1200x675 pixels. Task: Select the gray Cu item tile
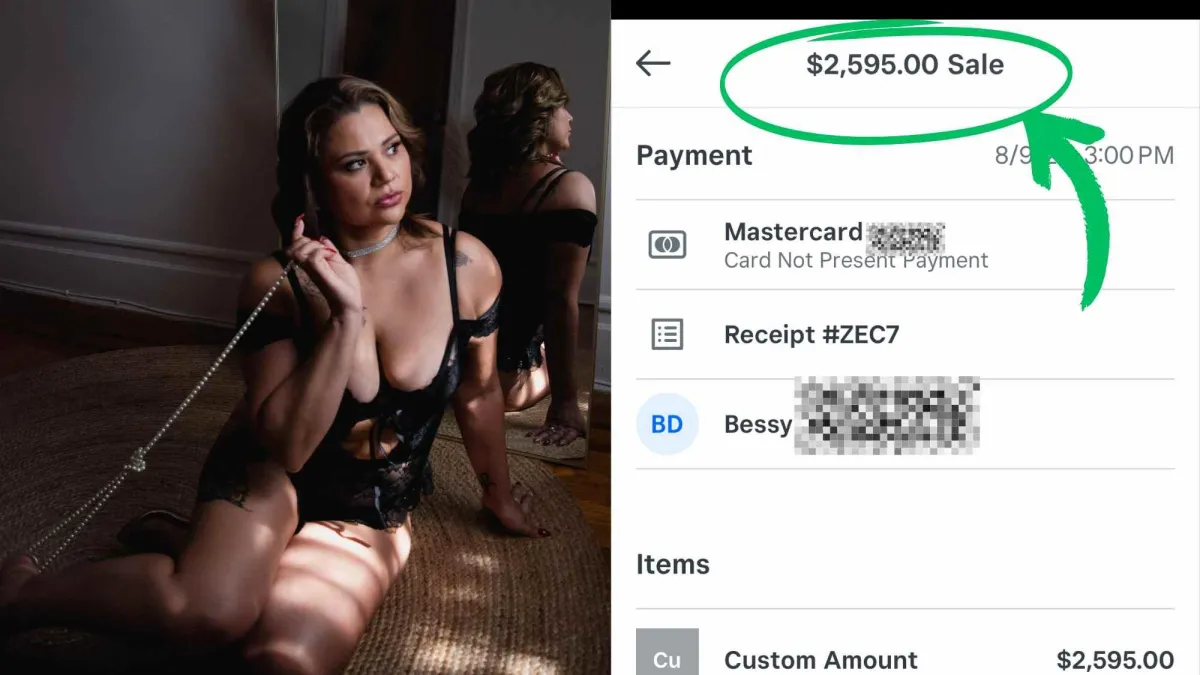pos(667,652)
